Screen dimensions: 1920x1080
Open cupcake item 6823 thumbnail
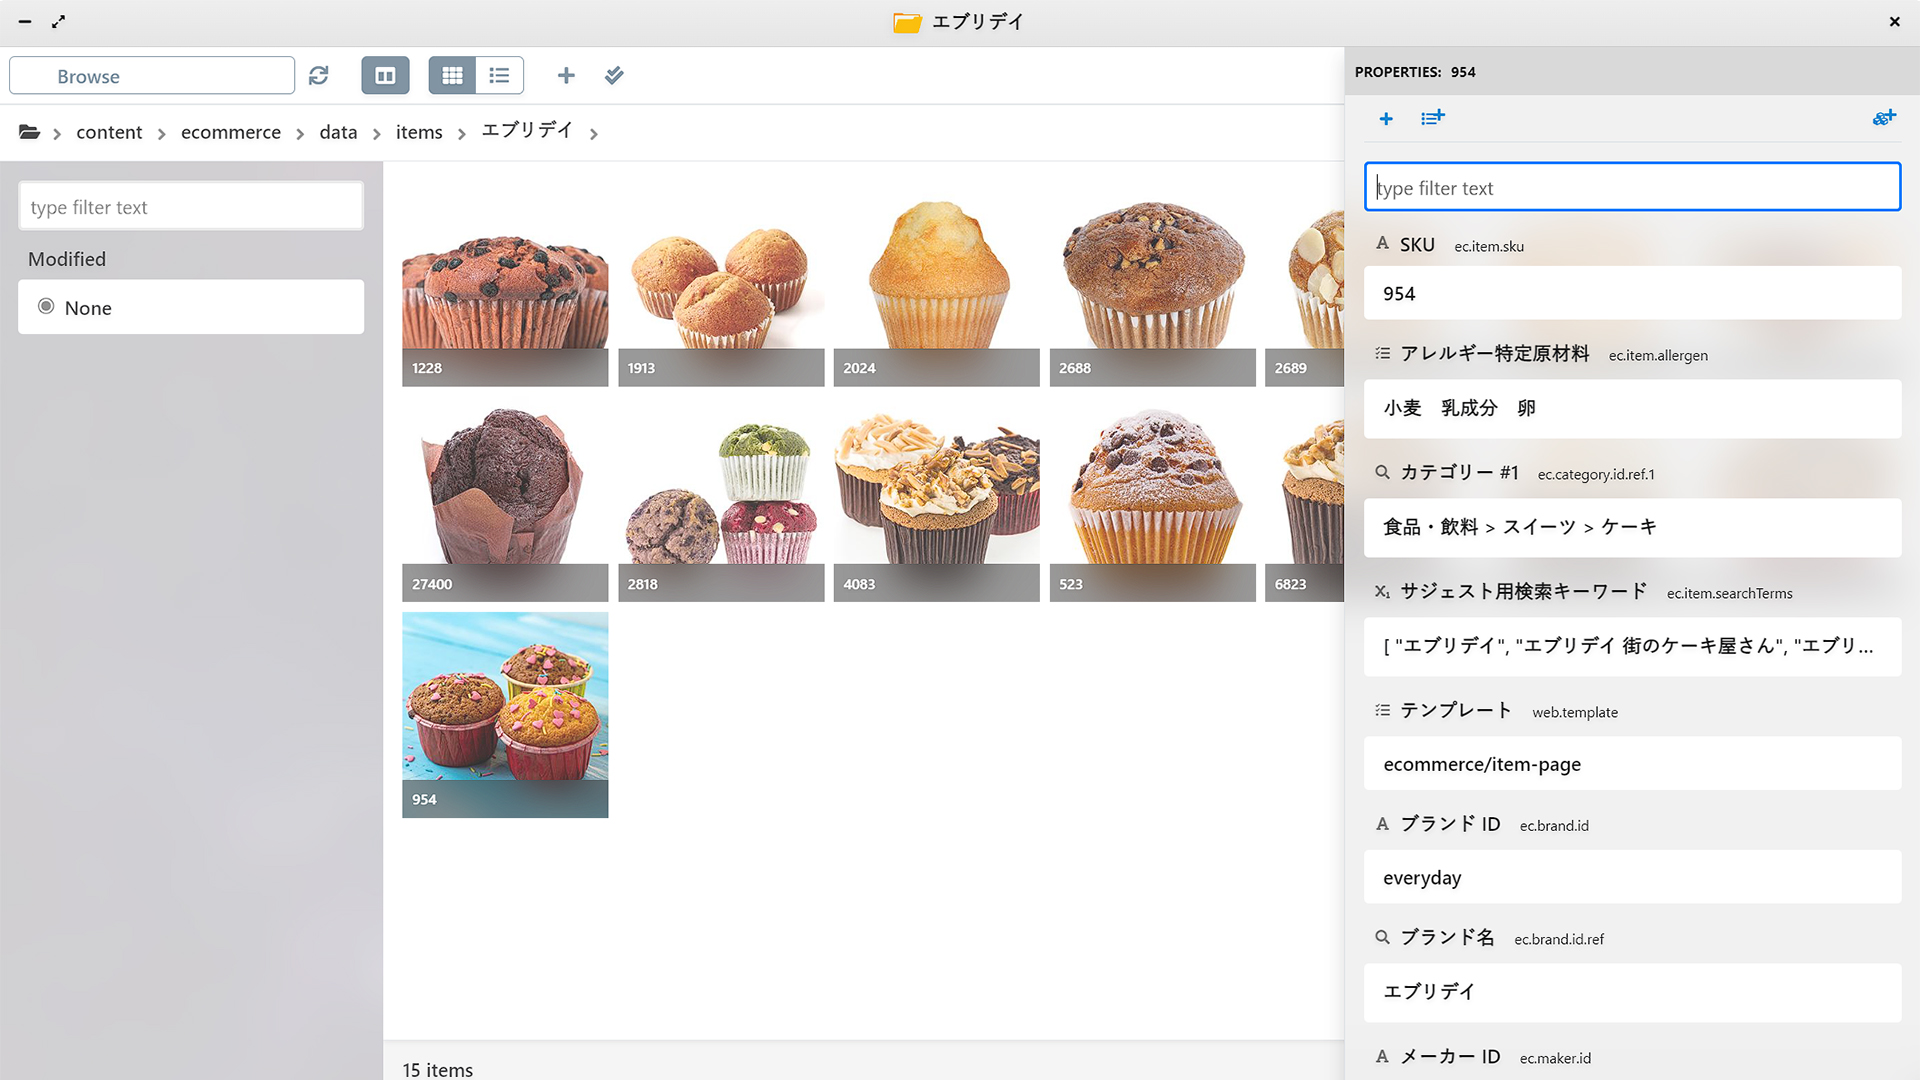(x=1305, y=499)
